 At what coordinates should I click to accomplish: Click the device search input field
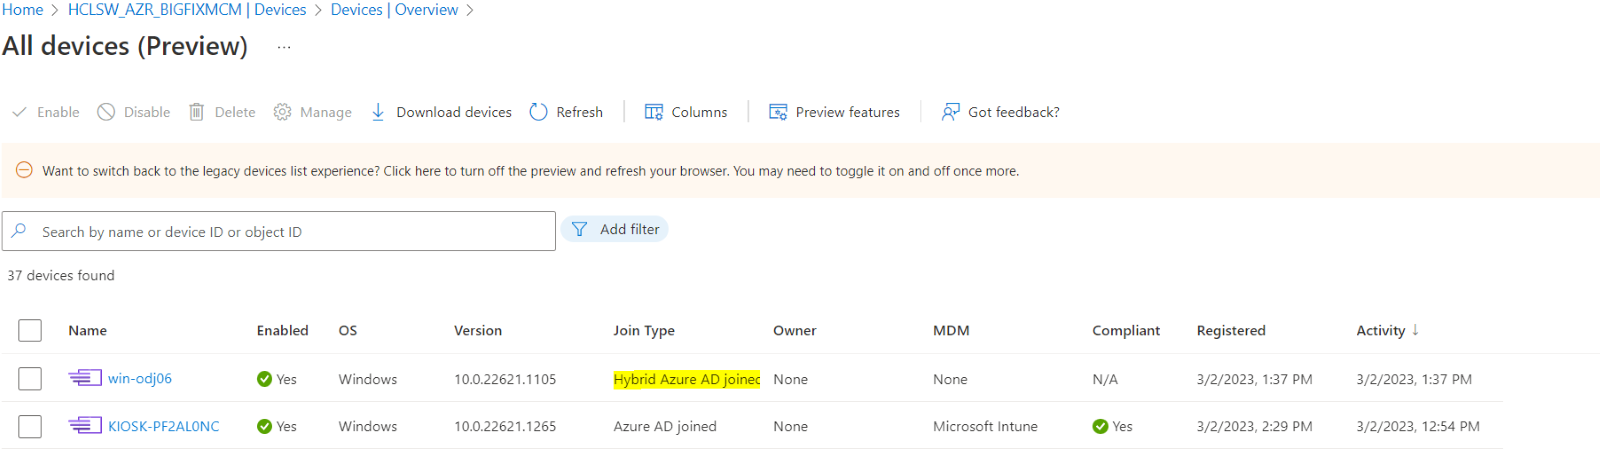[290, 232]
